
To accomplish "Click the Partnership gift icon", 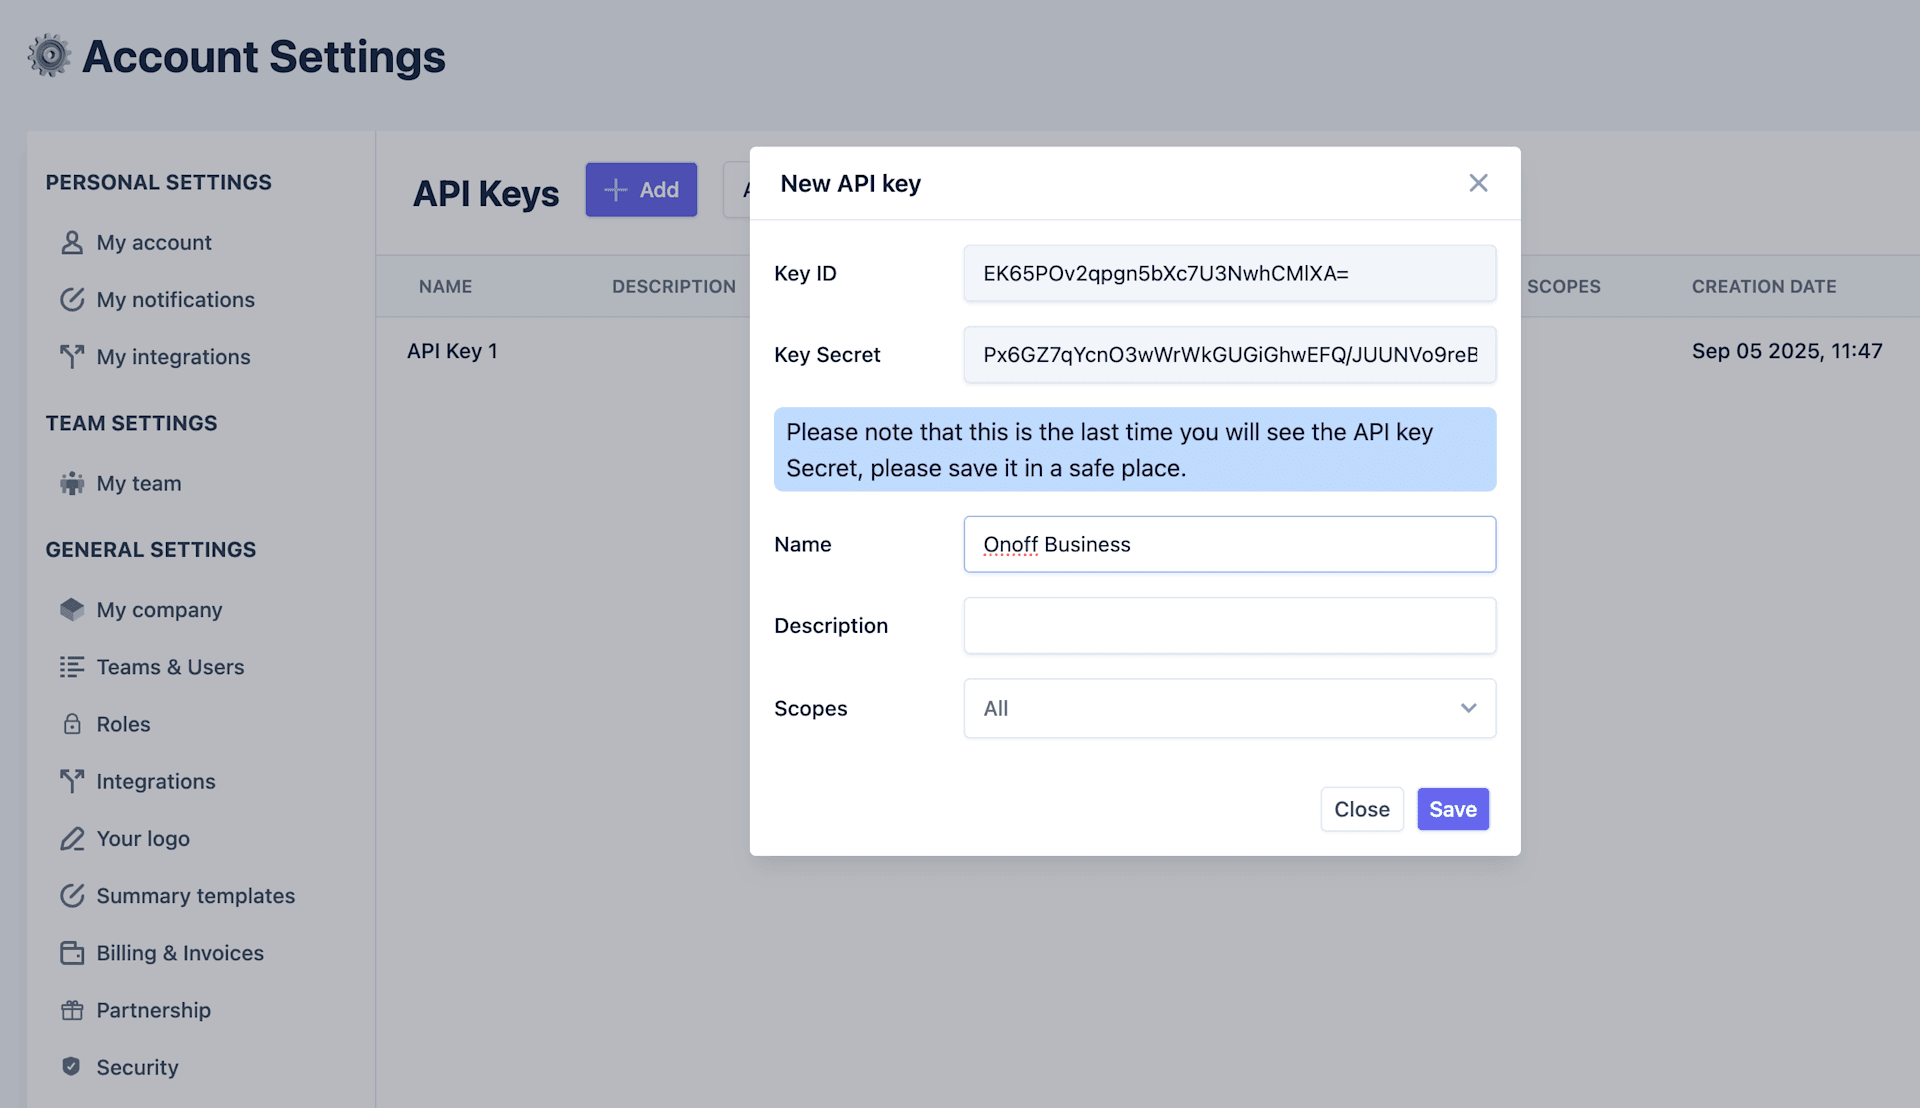I will pyautogui.click(x=72, y=1011).
